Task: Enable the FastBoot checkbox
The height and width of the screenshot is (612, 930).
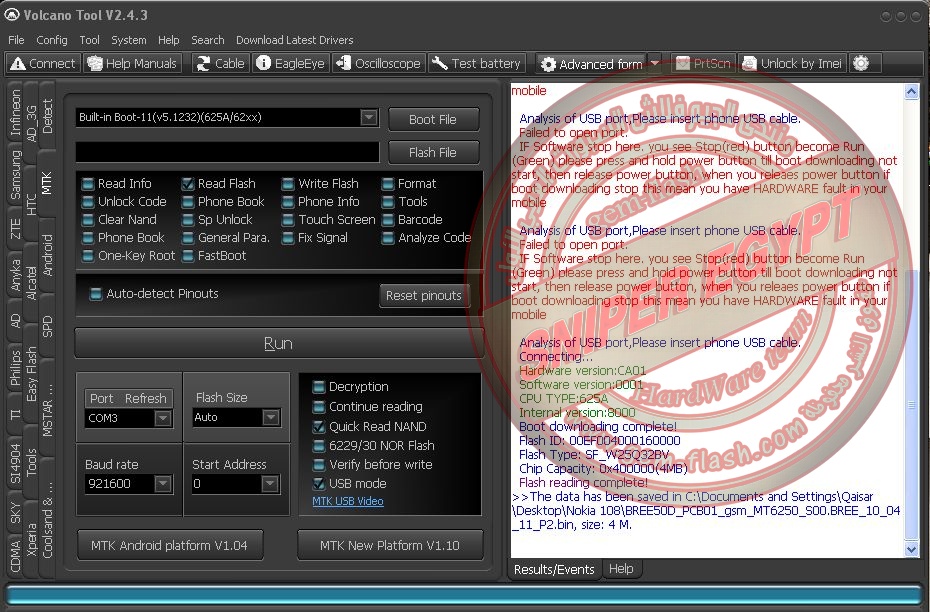Action: (x=188, y=256)
